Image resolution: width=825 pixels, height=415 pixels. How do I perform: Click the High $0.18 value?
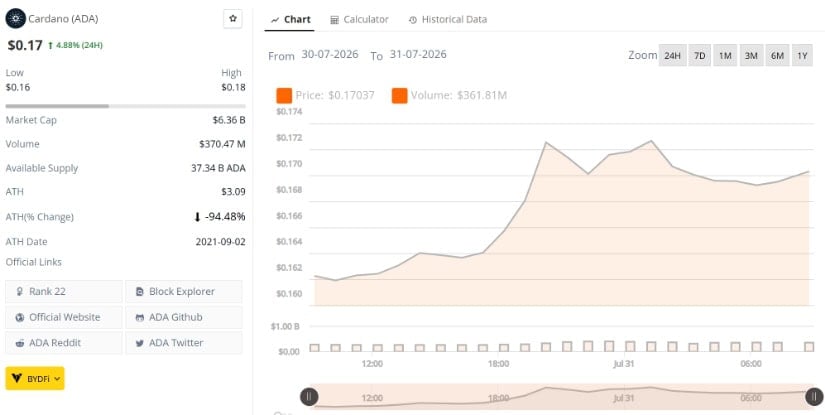234,87
